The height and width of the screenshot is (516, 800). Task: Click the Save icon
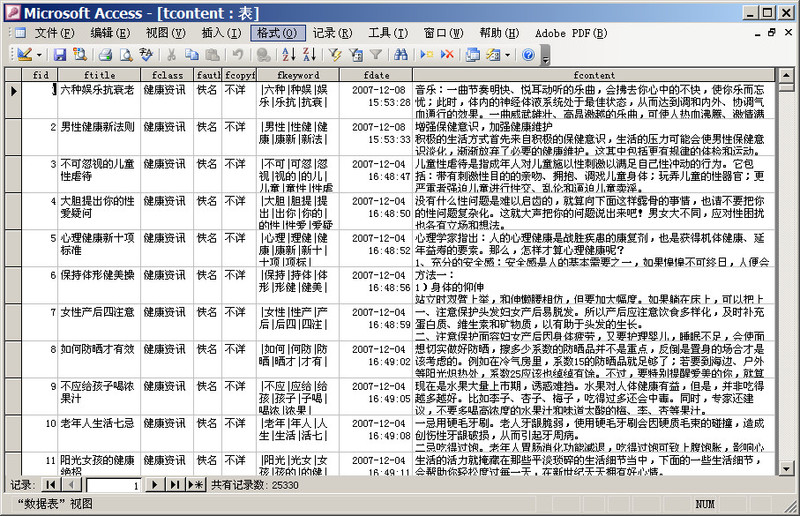60,54
